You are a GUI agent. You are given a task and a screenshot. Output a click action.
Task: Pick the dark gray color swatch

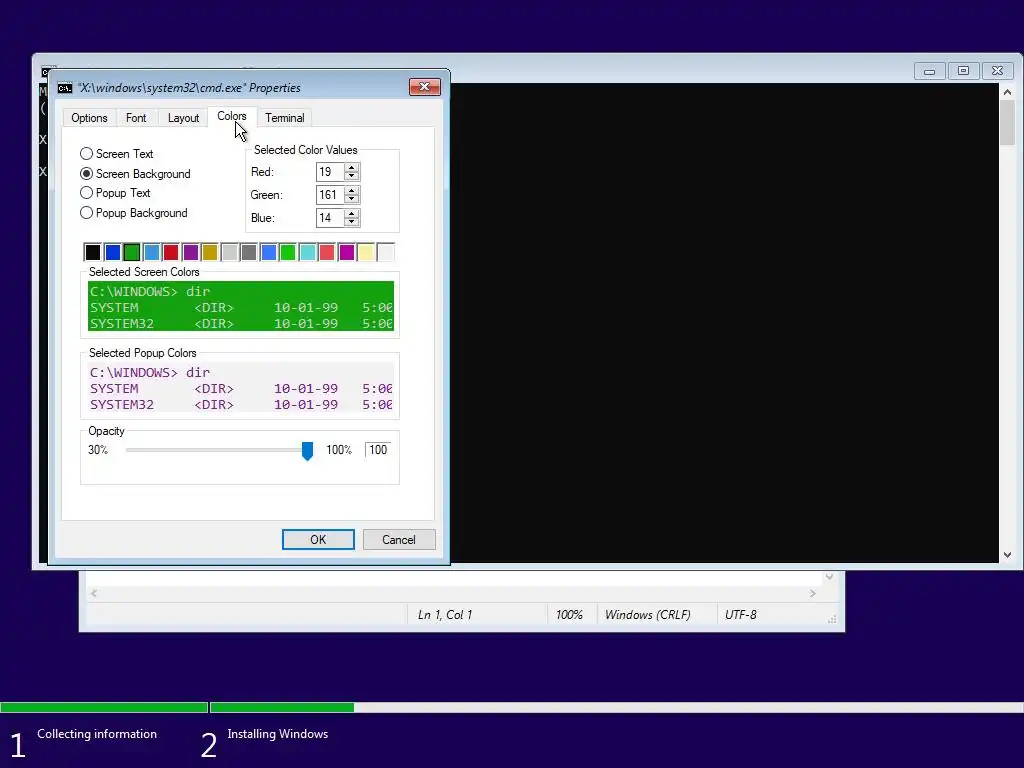point(249,252)
